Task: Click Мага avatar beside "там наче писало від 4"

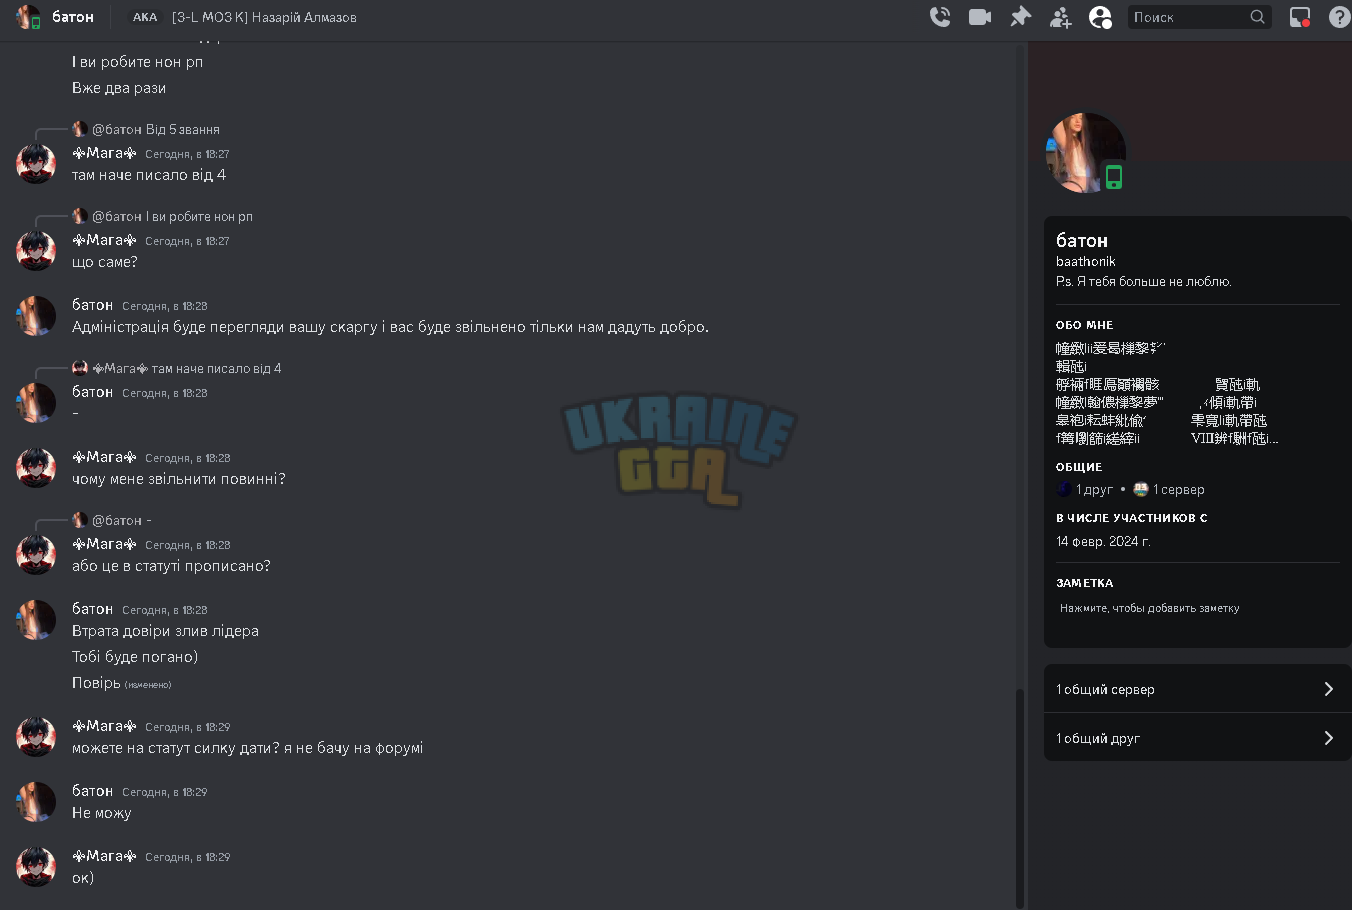Action: 36,164
